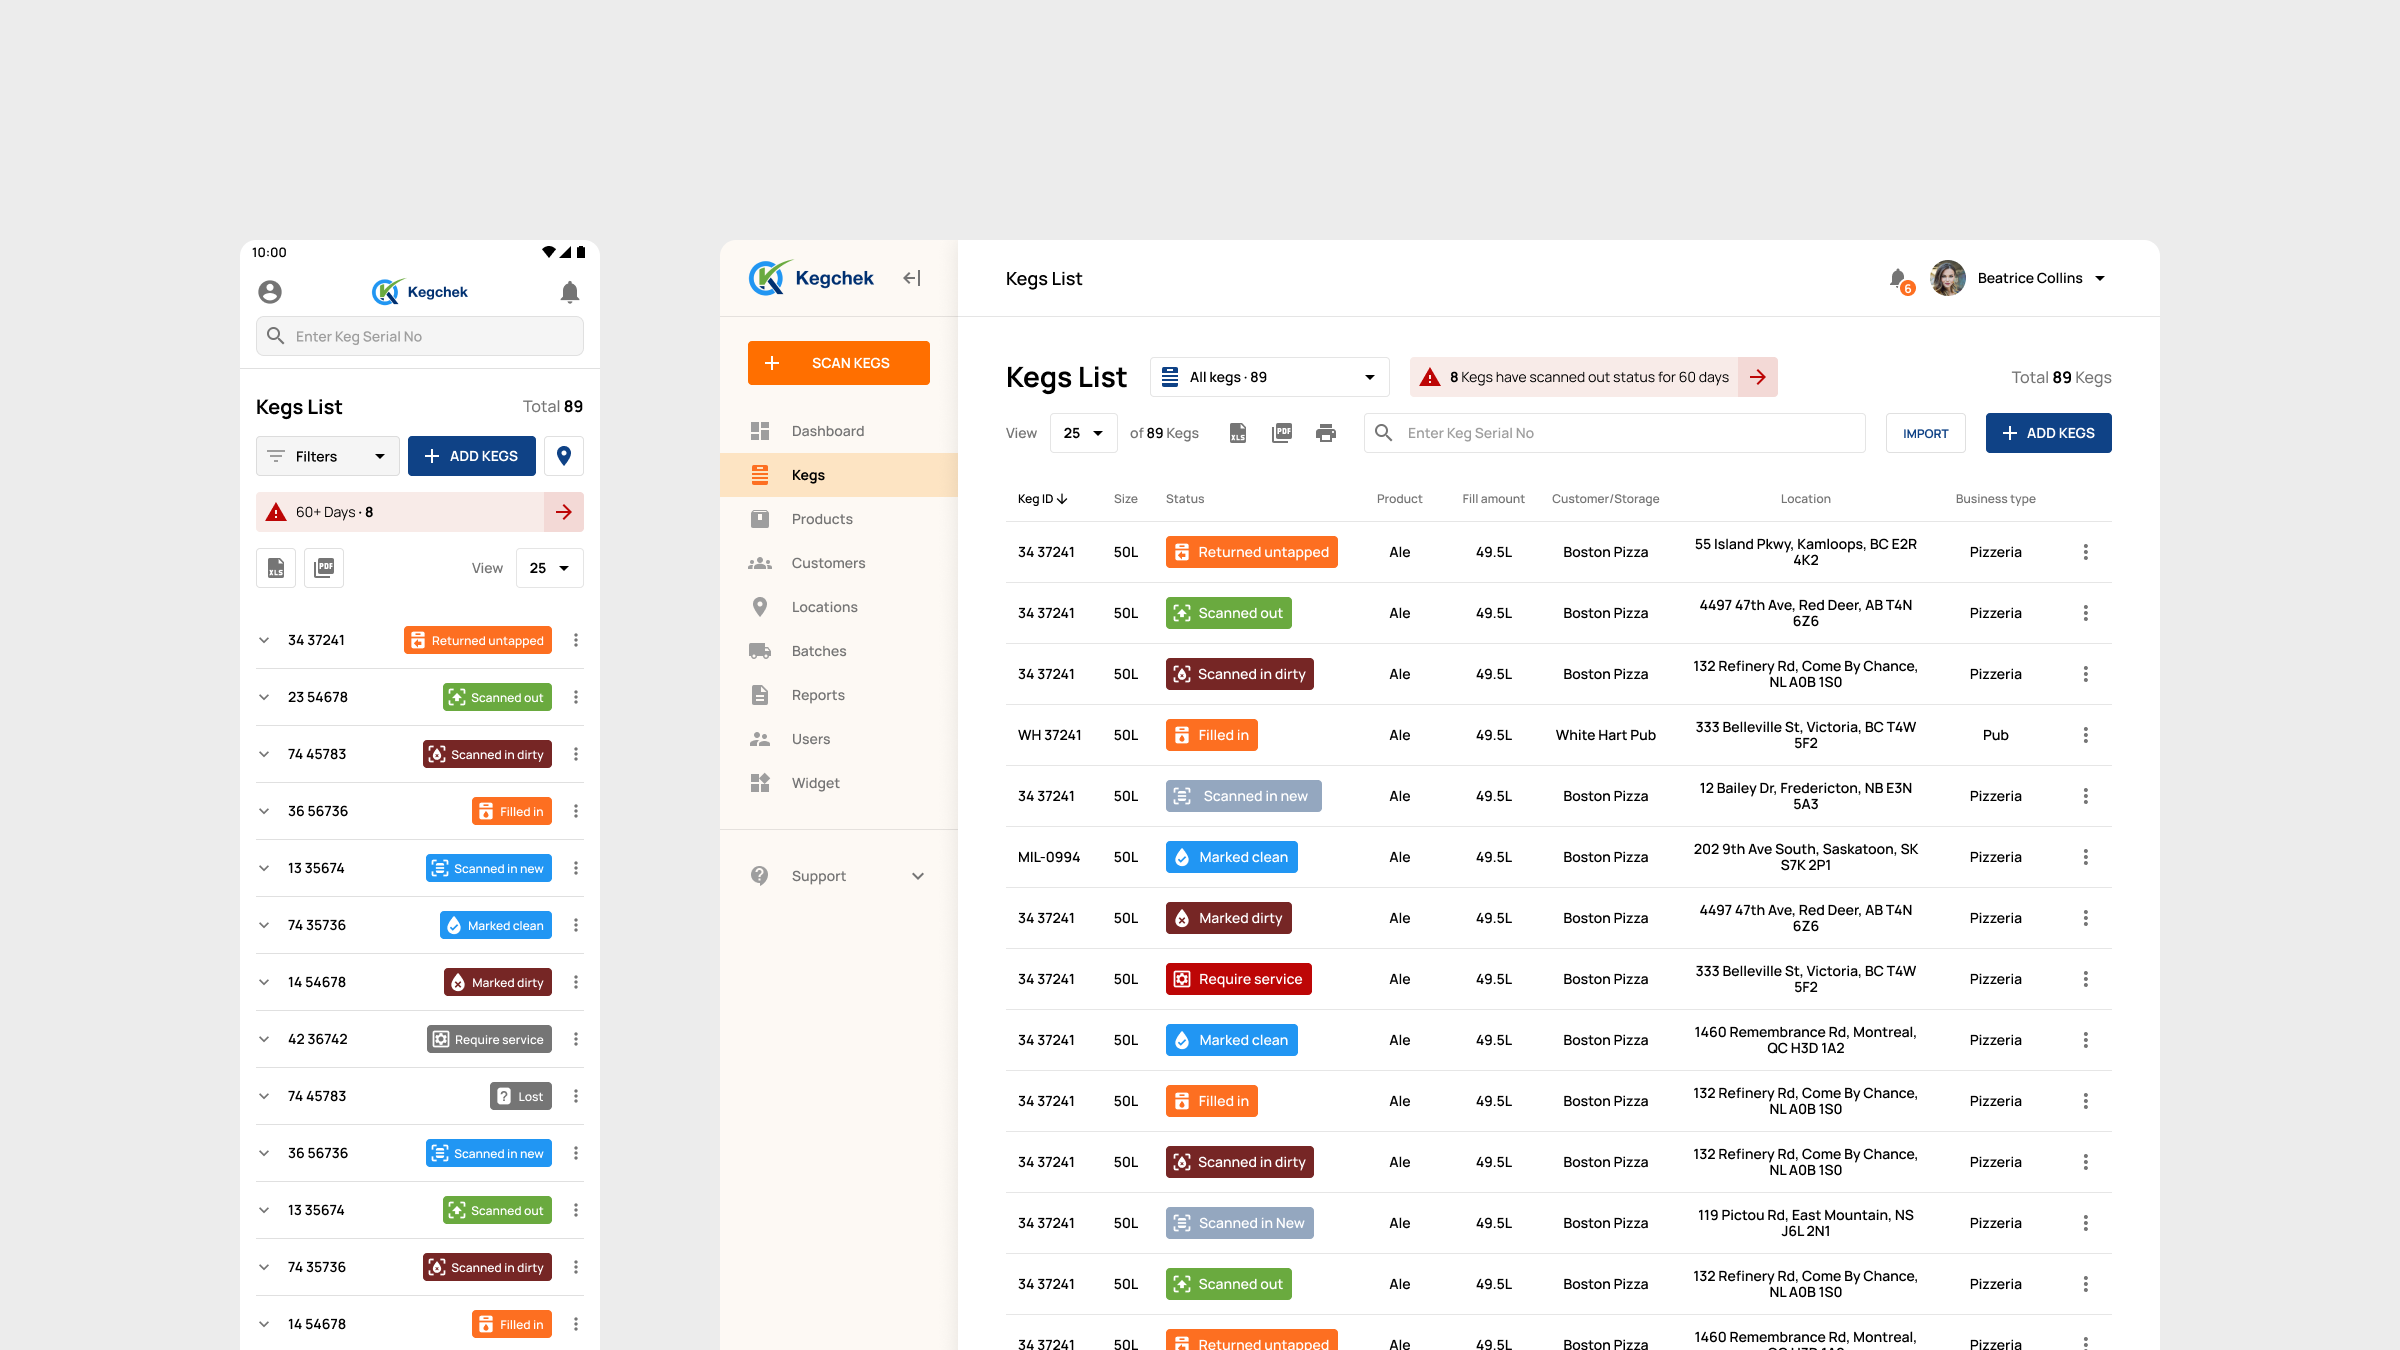Tap the mobile profile avatar icon

[x=270, y=292]
